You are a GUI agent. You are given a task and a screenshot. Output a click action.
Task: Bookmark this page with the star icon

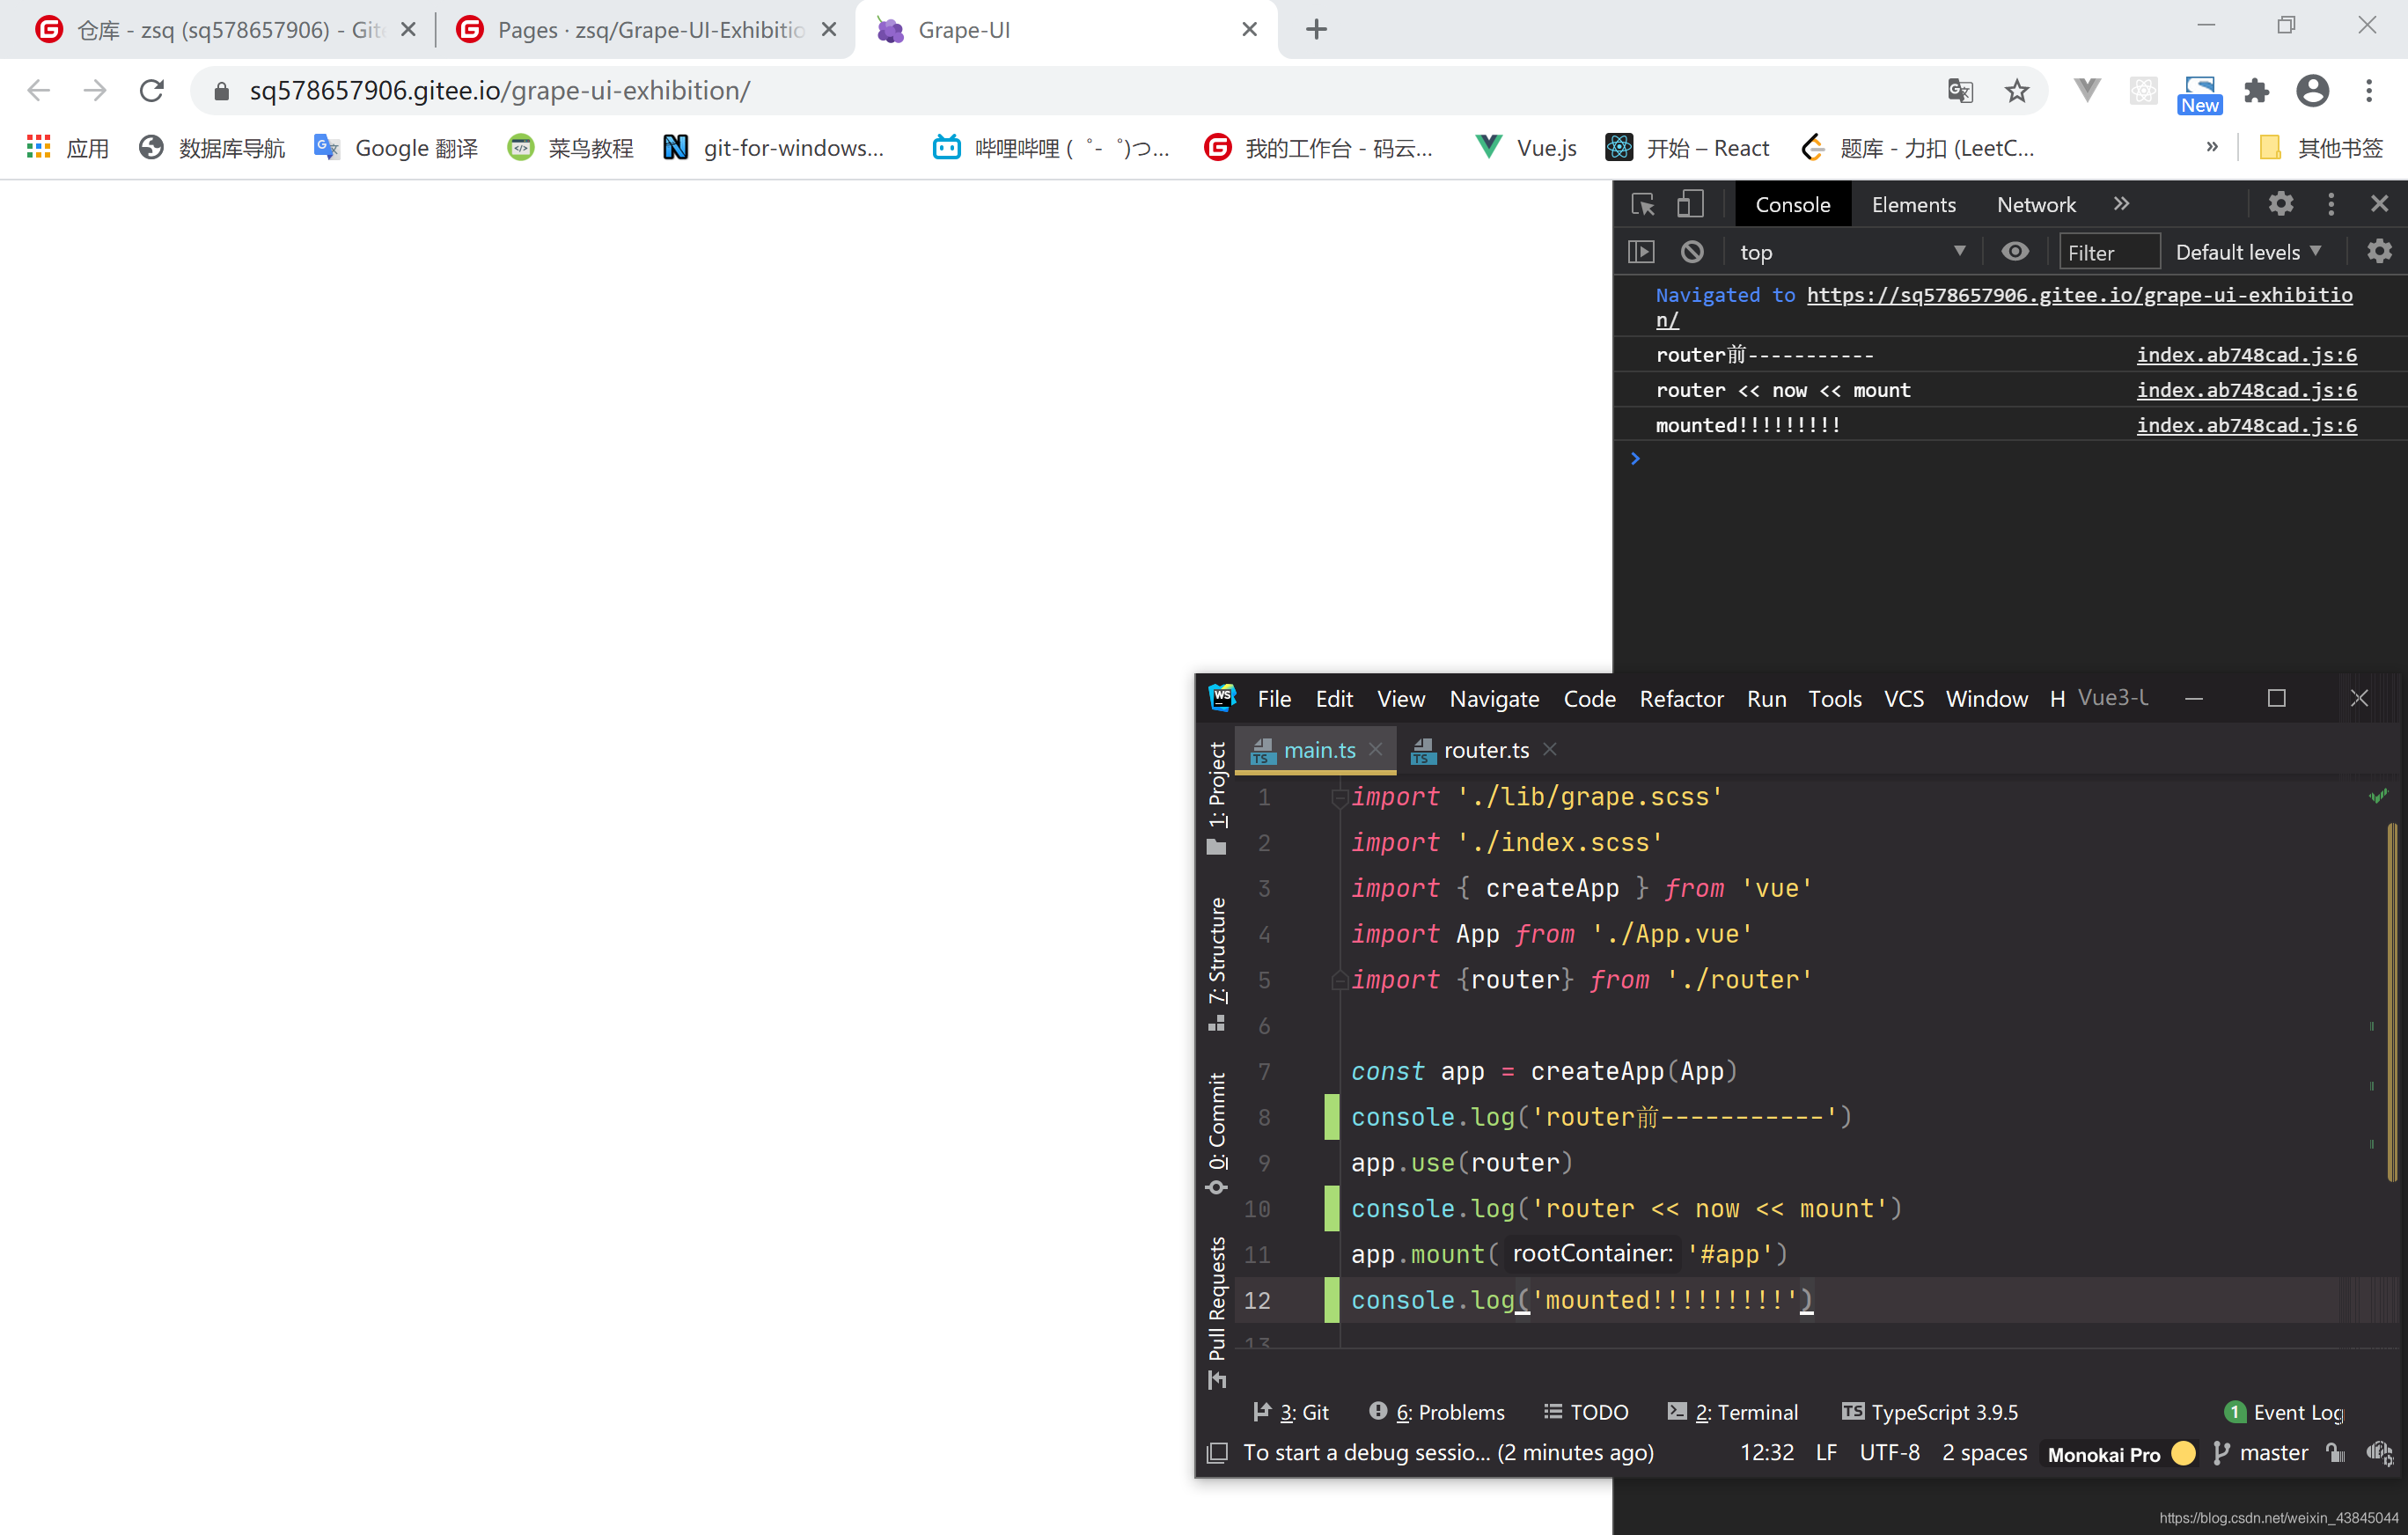(x=2016, y=91)
